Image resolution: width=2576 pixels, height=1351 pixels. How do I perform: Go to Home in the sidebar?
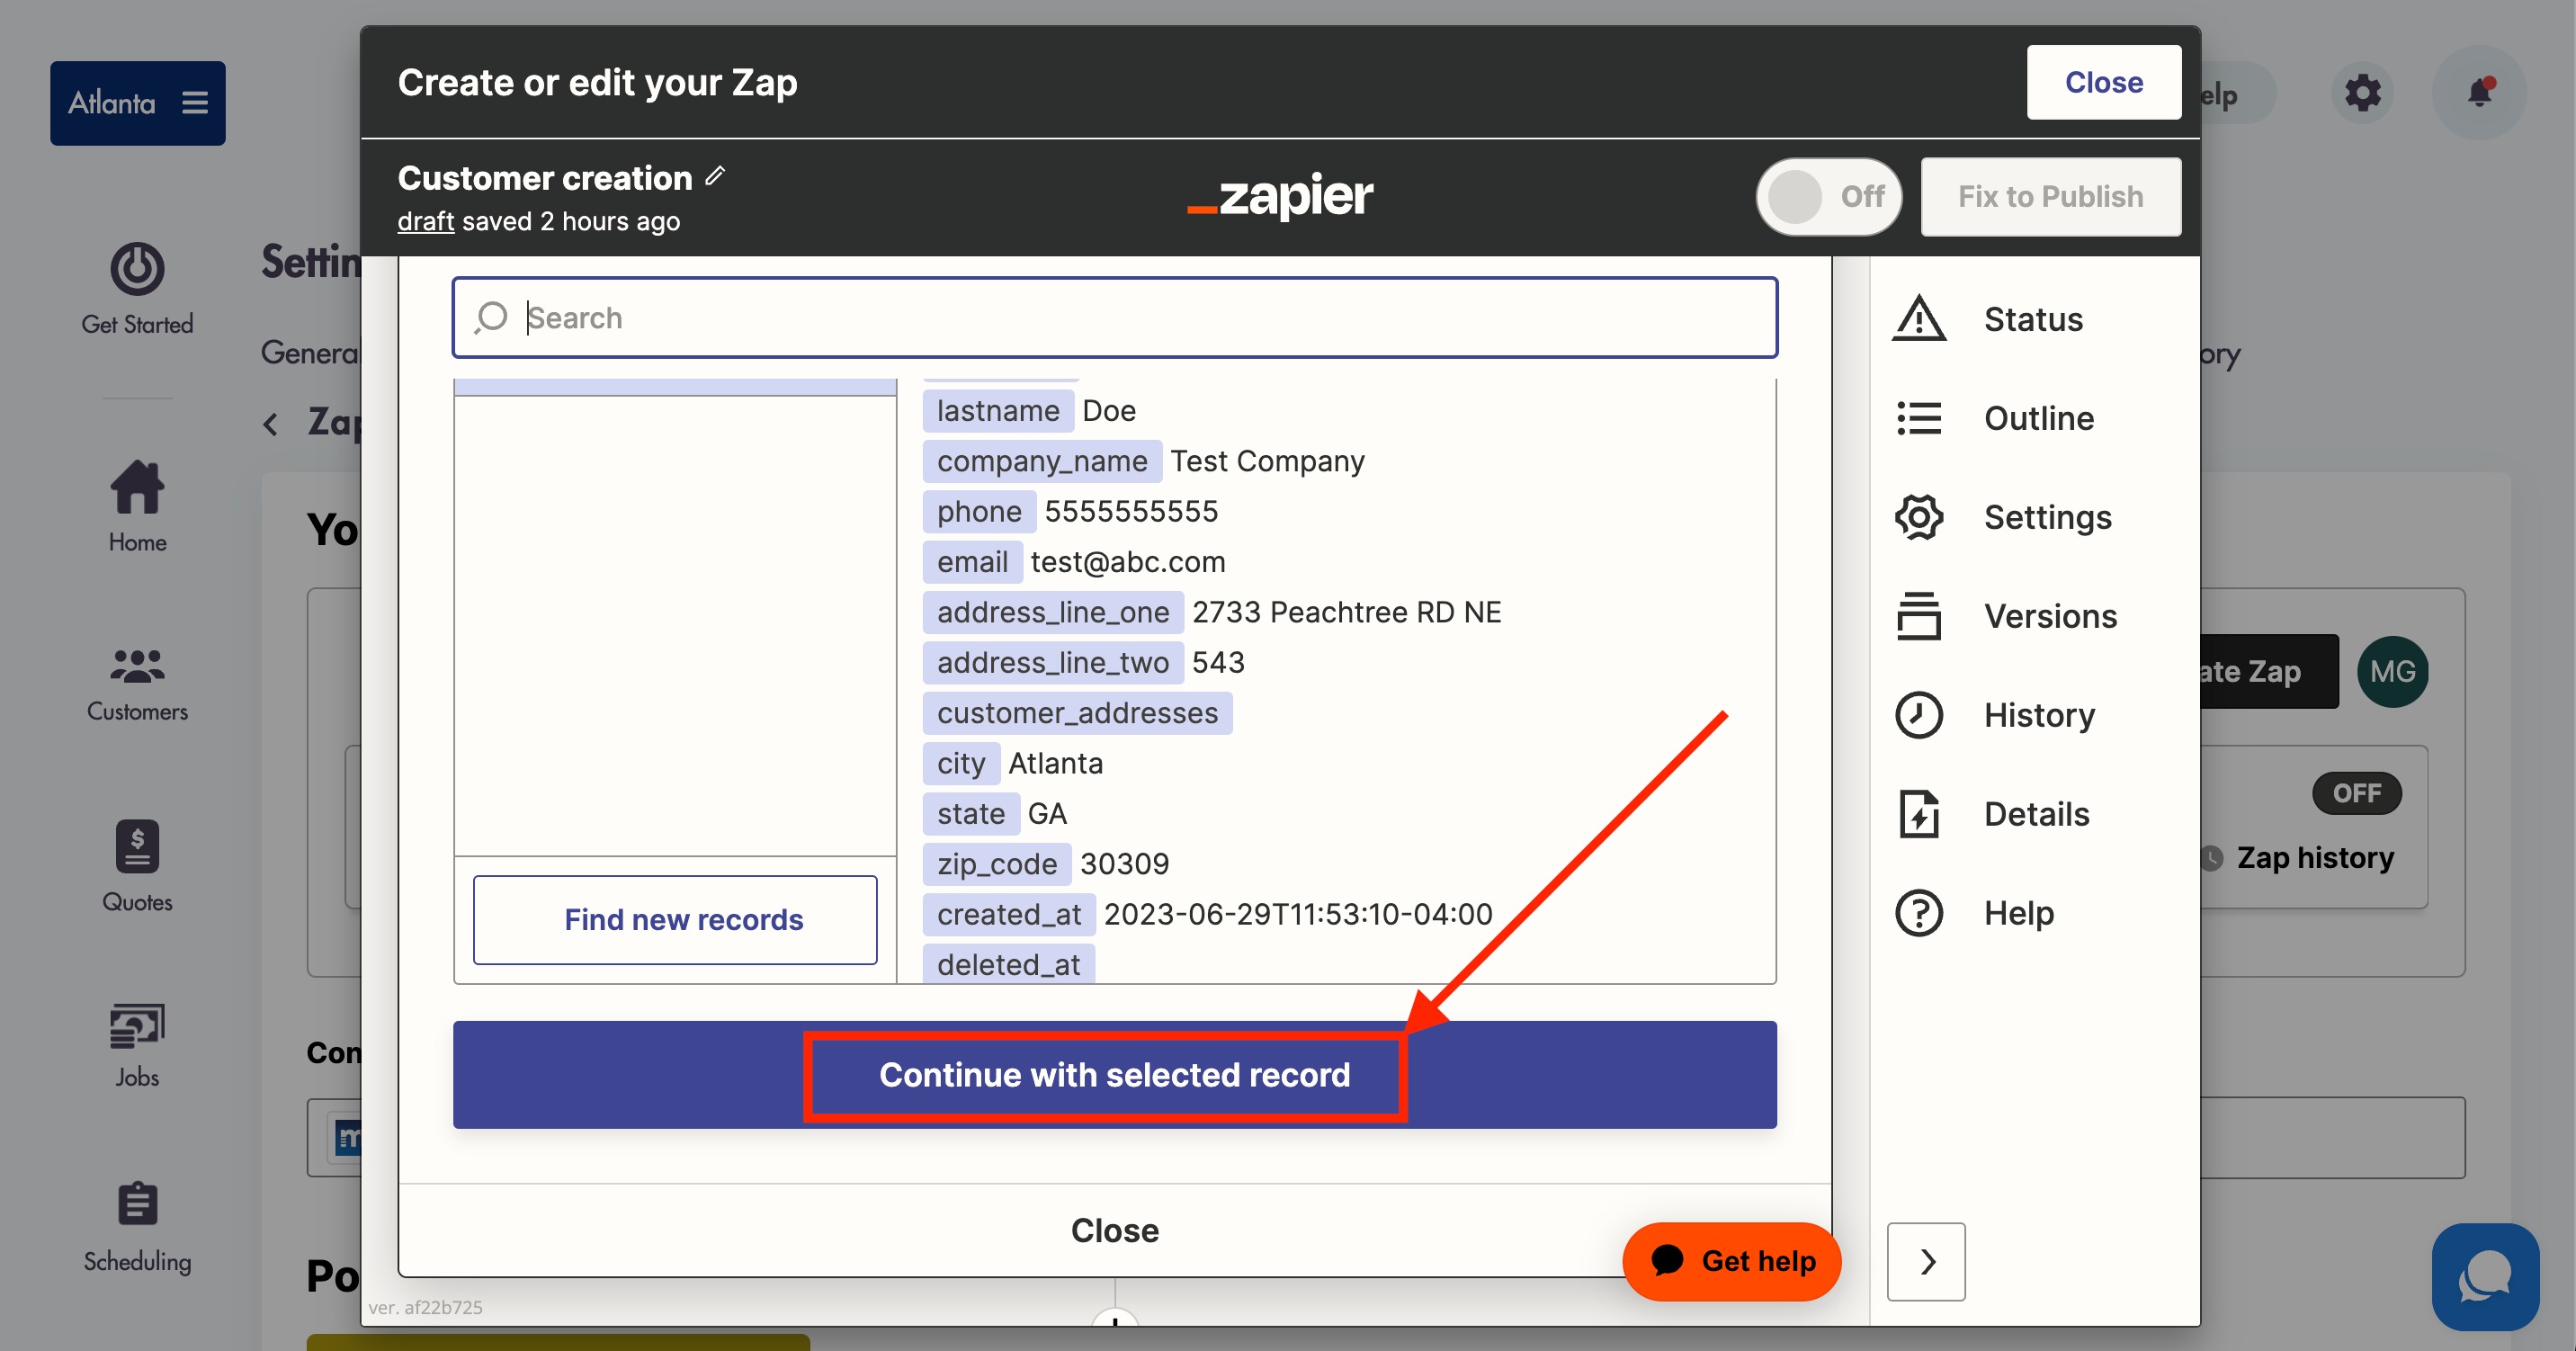[x=137, y=507]
